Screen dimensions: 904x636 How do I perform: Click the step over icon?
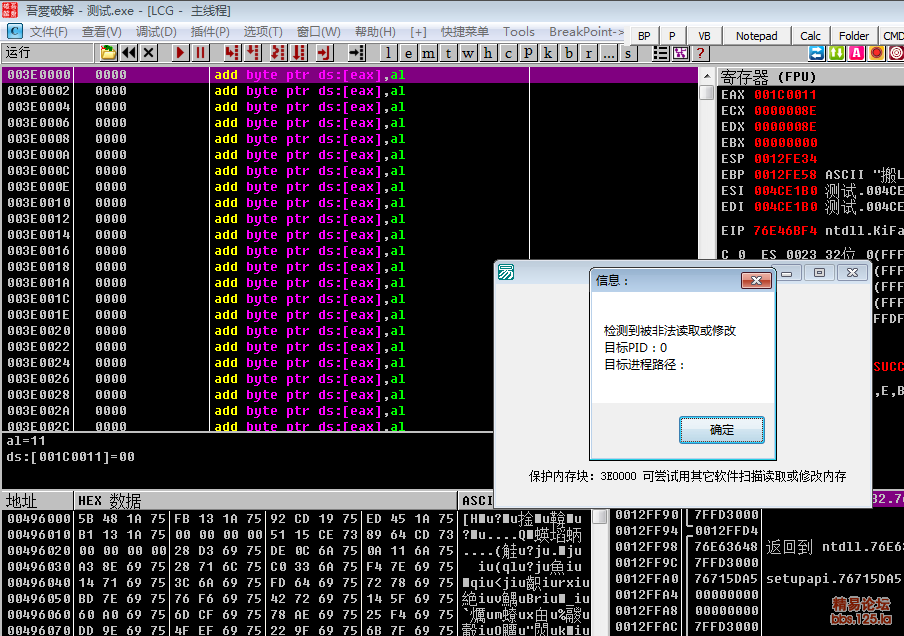252,53
